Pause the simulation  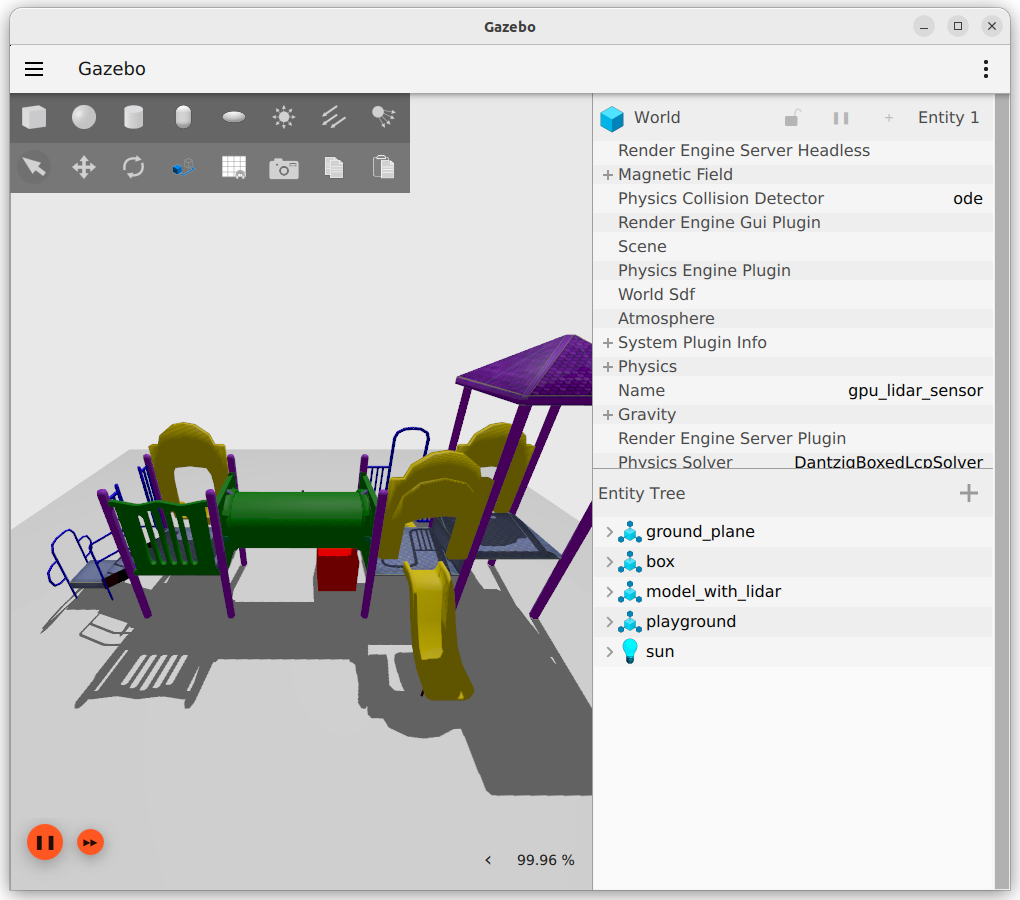pos(45,842)
